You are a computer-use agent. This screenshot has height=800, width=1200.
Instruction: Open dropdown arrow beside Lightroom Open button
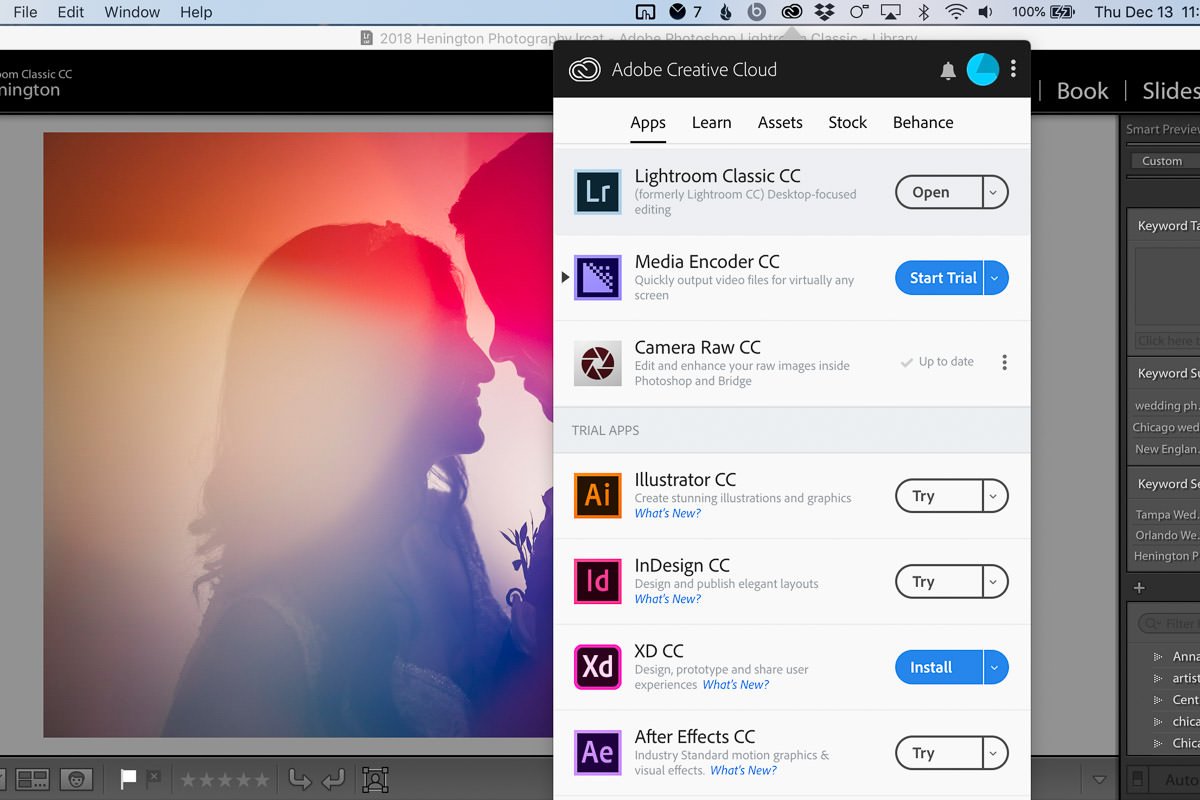coord(993,192)
